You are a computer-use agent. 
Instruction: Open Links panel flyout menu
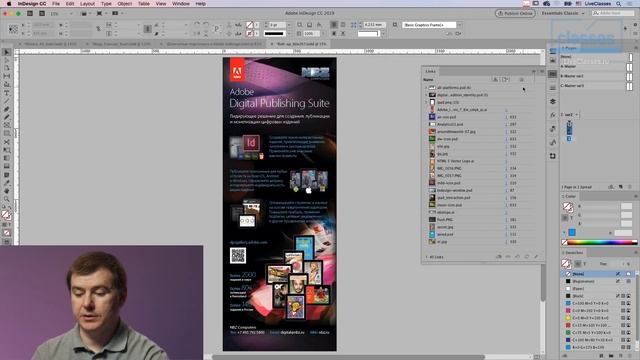[542, 71]
